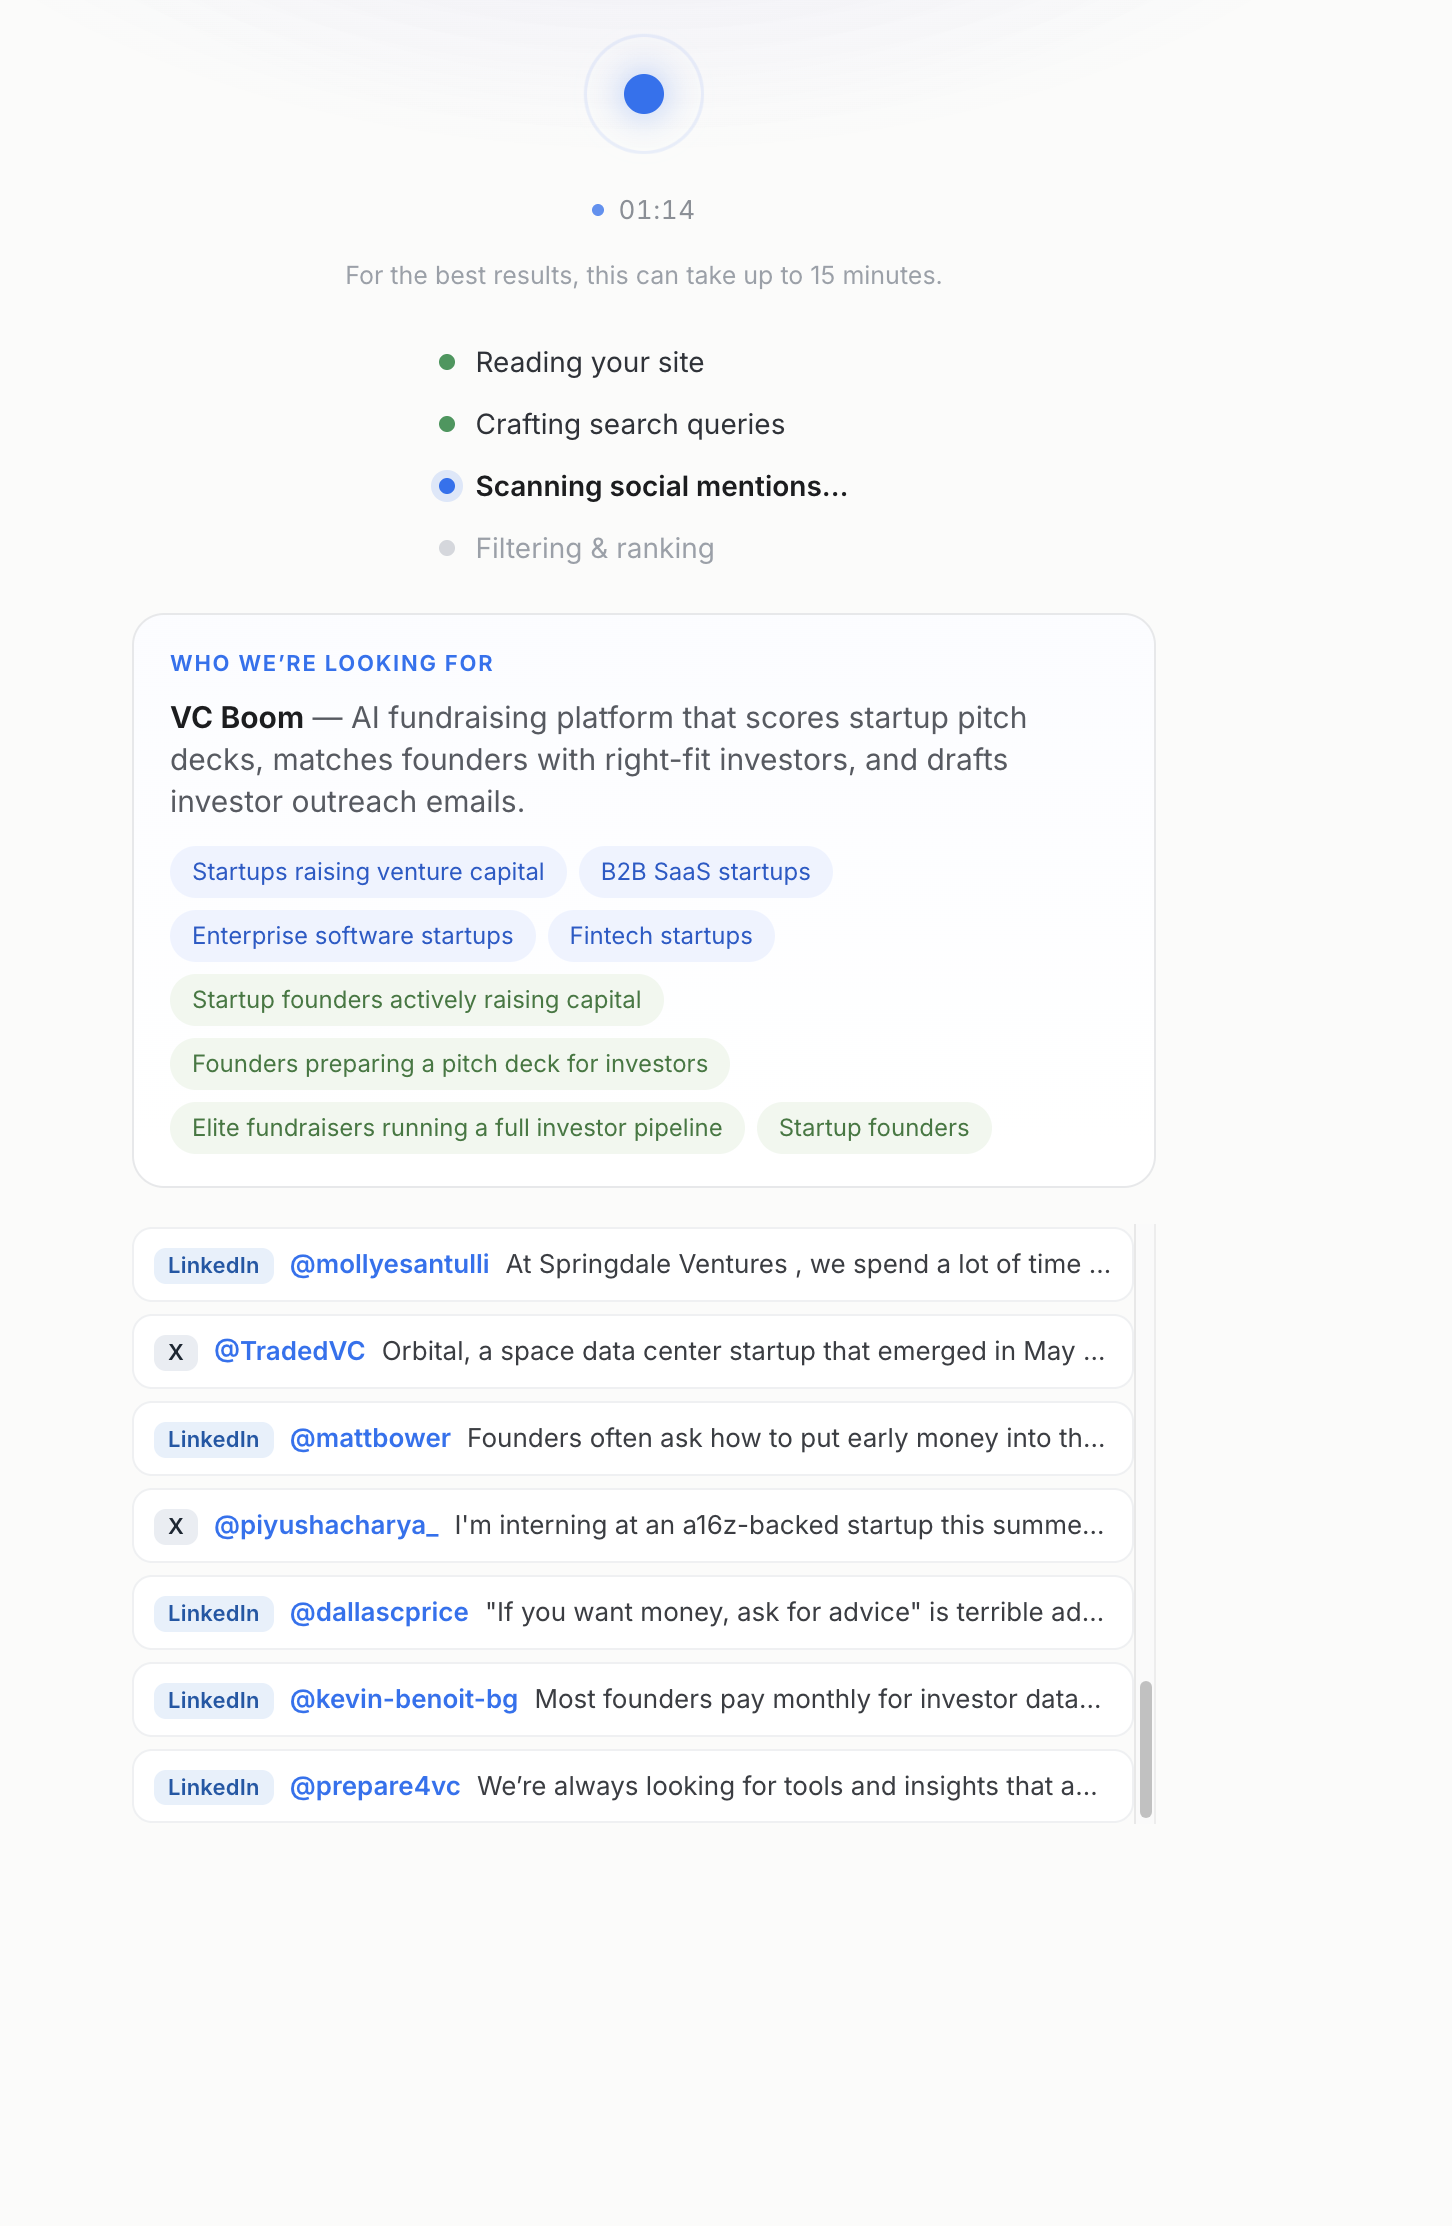
Task: Click the LinkedIn badge on @dallascprice's post
Action: [214, 1613]
